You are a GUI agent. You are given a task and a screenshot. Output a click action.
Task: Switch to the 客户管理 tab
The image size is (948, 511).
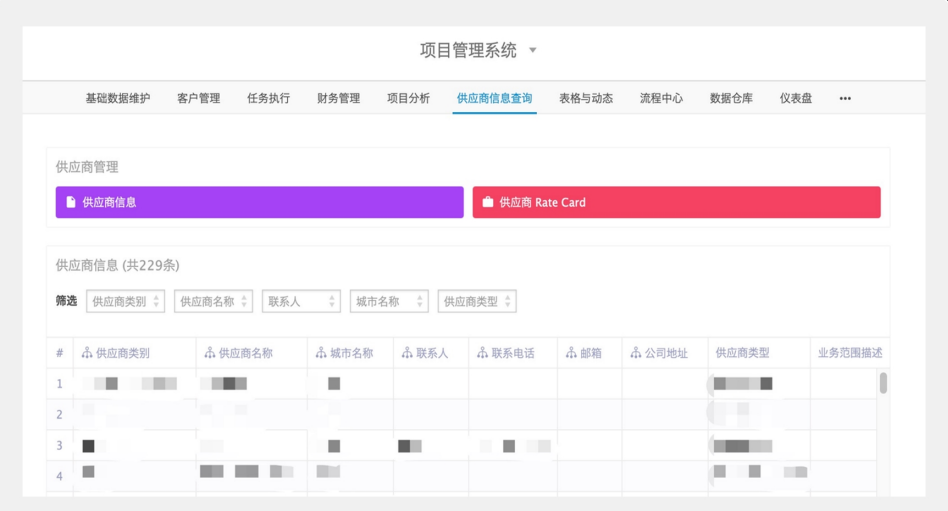[x=198, y=98]
